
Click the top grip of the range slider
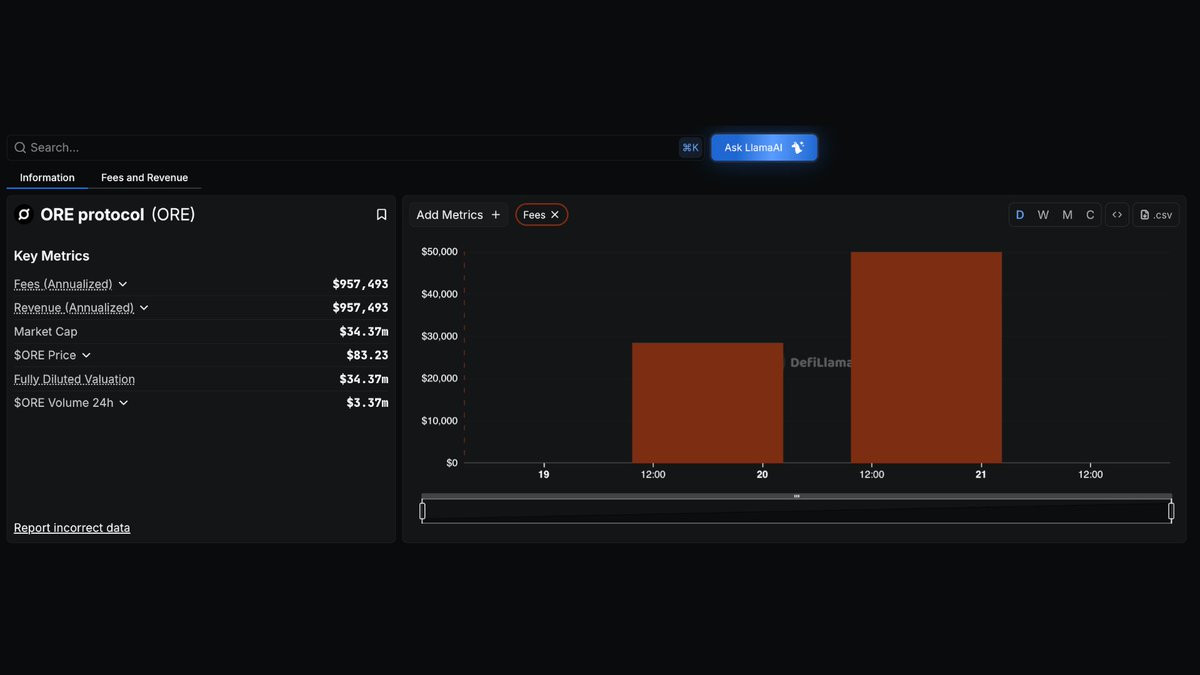click(797, 496)
